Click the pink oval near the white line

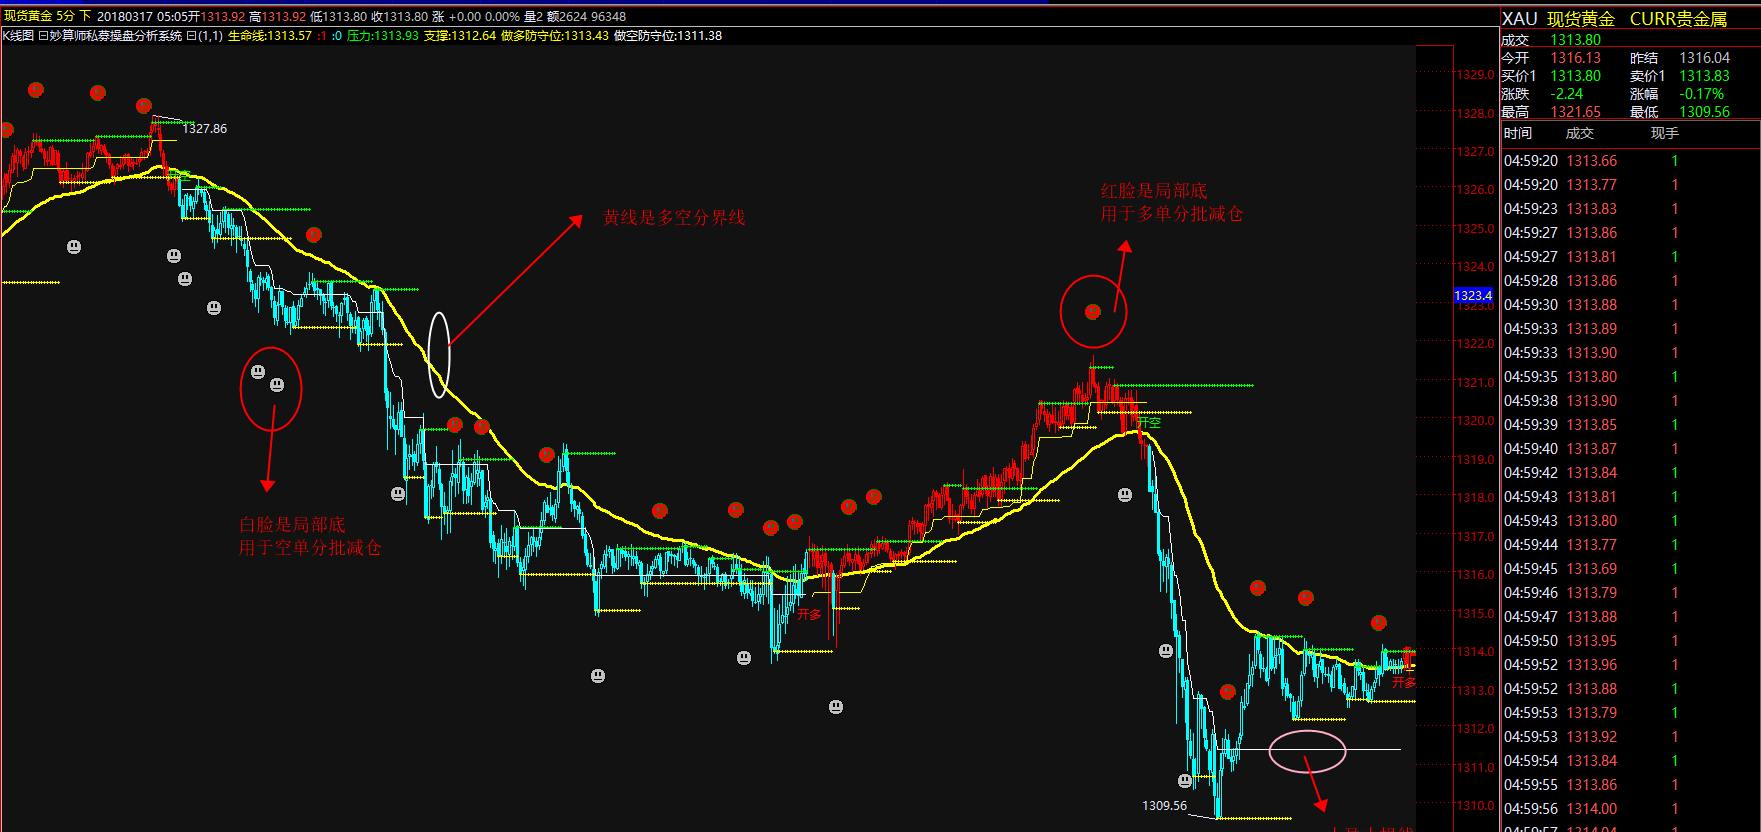[x=1307, y=751]
